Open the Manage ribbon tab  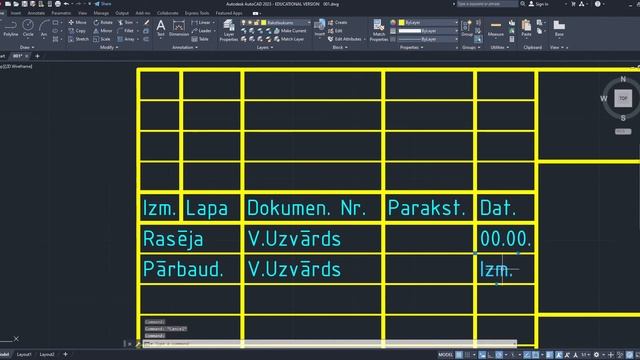coord(101,13)
